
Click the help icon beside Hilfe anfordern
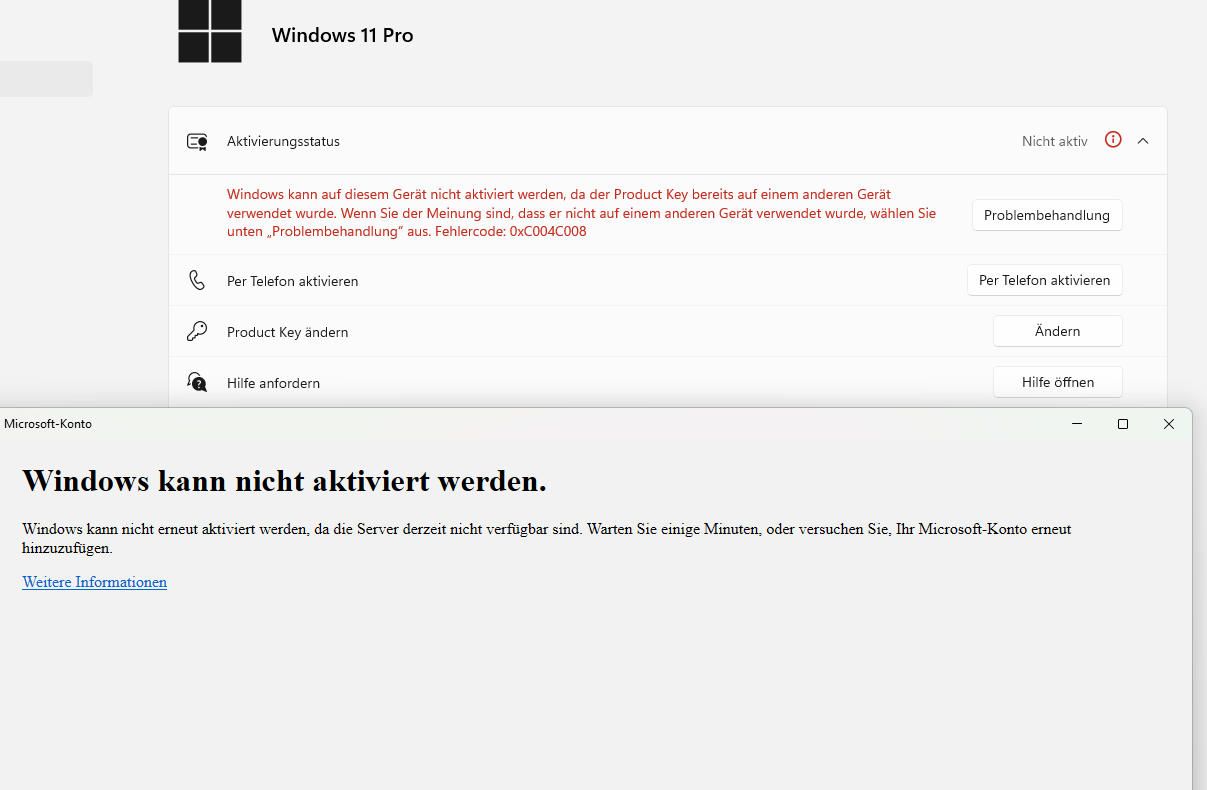pos(197,382)
